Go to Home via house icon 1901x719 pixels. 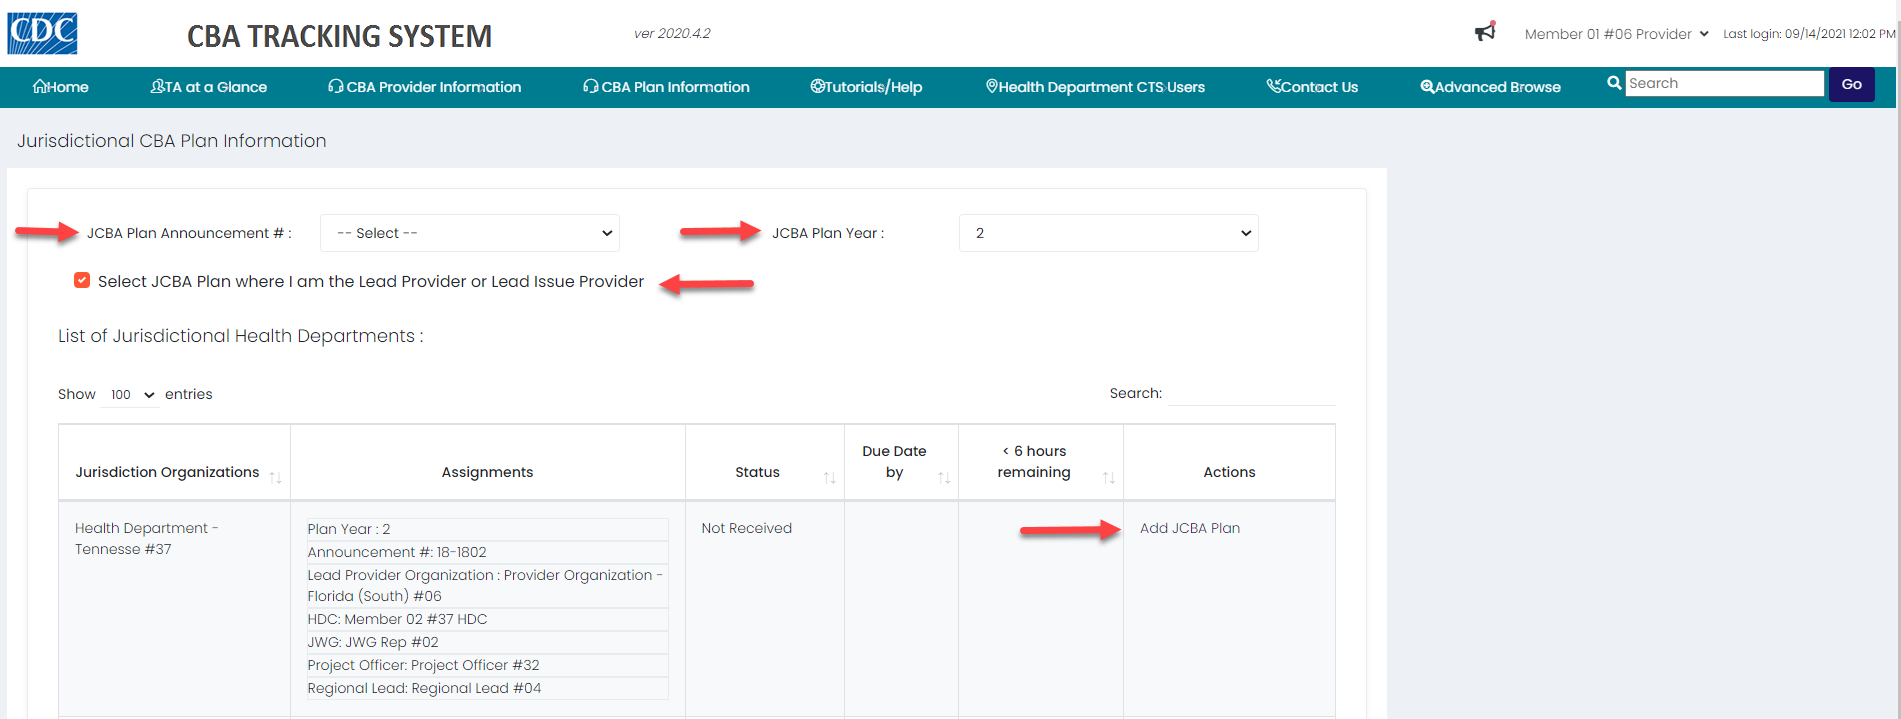(41, 87)
